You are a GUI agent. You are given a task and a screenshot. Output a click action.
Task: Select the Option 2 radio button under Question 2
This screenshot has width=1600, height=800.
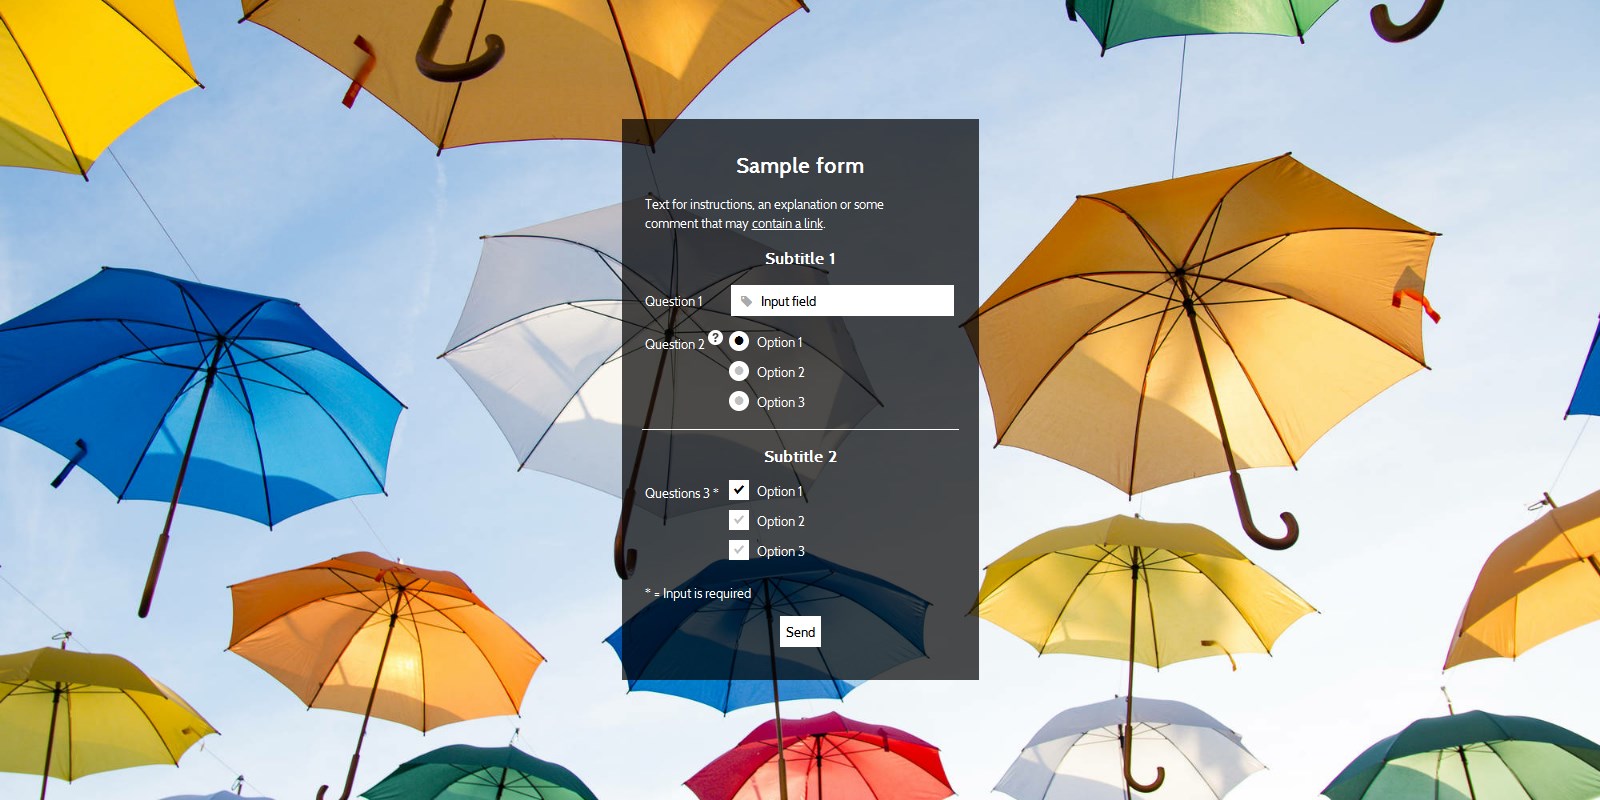click(739, 371)
